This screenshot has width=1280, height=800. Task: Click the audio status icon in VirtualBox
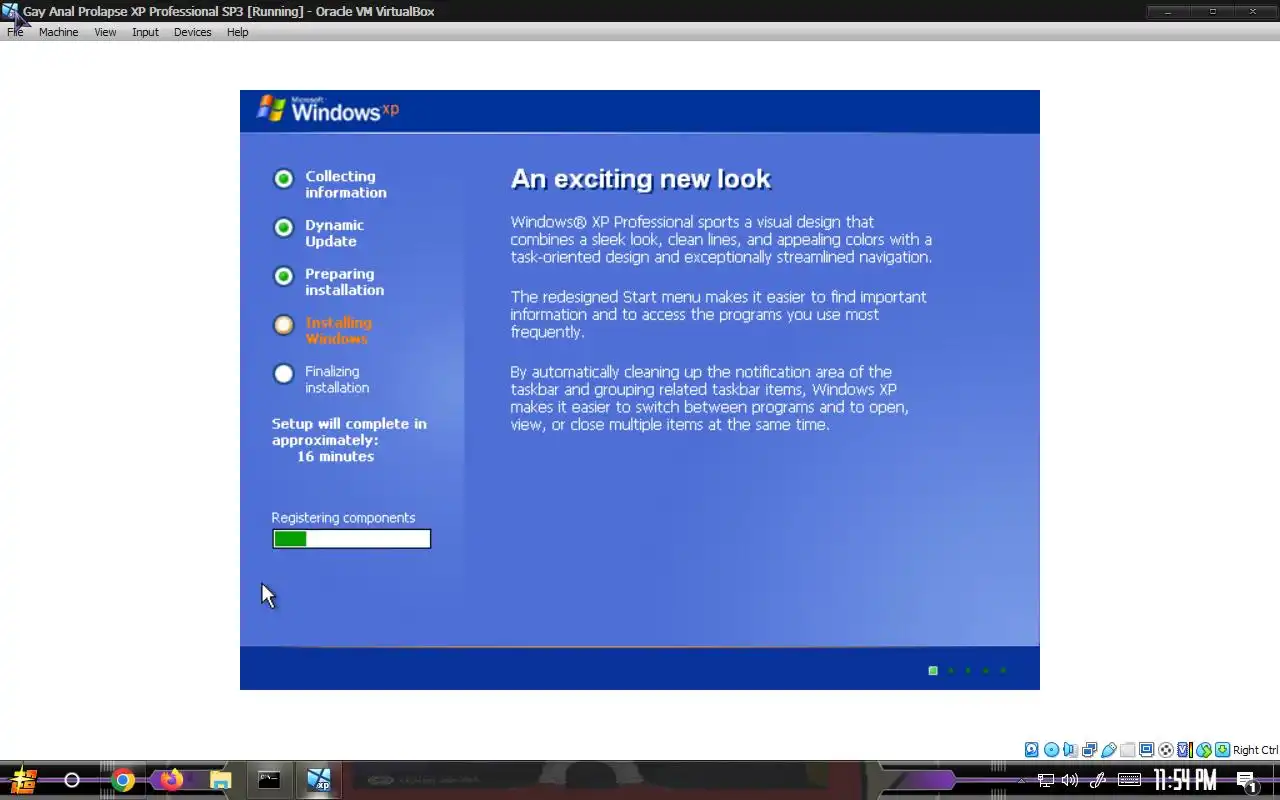1070,750
